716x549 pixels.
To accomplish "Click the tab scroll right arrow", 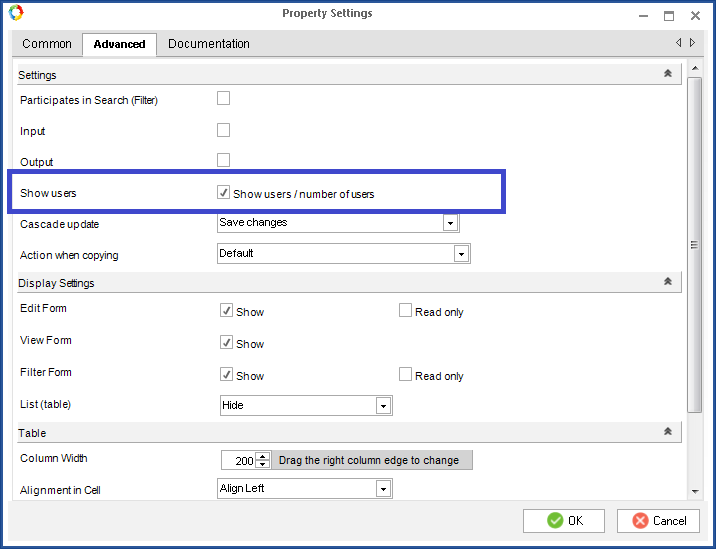I will (692, 42).
